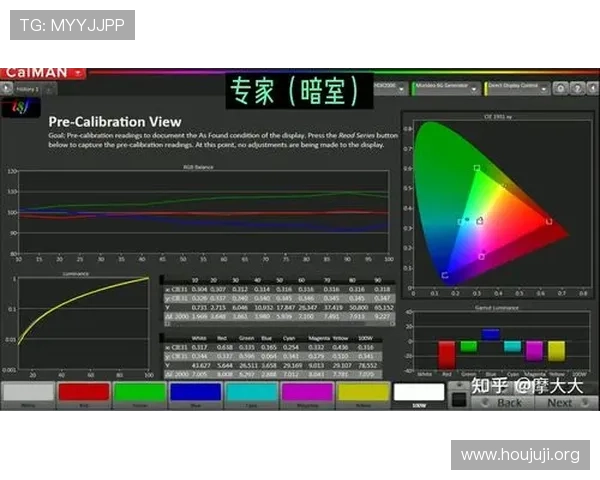Image resolution: width=600 pixels, height=480 pixels.
Task: Click the blue primary target on CIE chart
Action: pyautogui.click(x=445, y=275)
